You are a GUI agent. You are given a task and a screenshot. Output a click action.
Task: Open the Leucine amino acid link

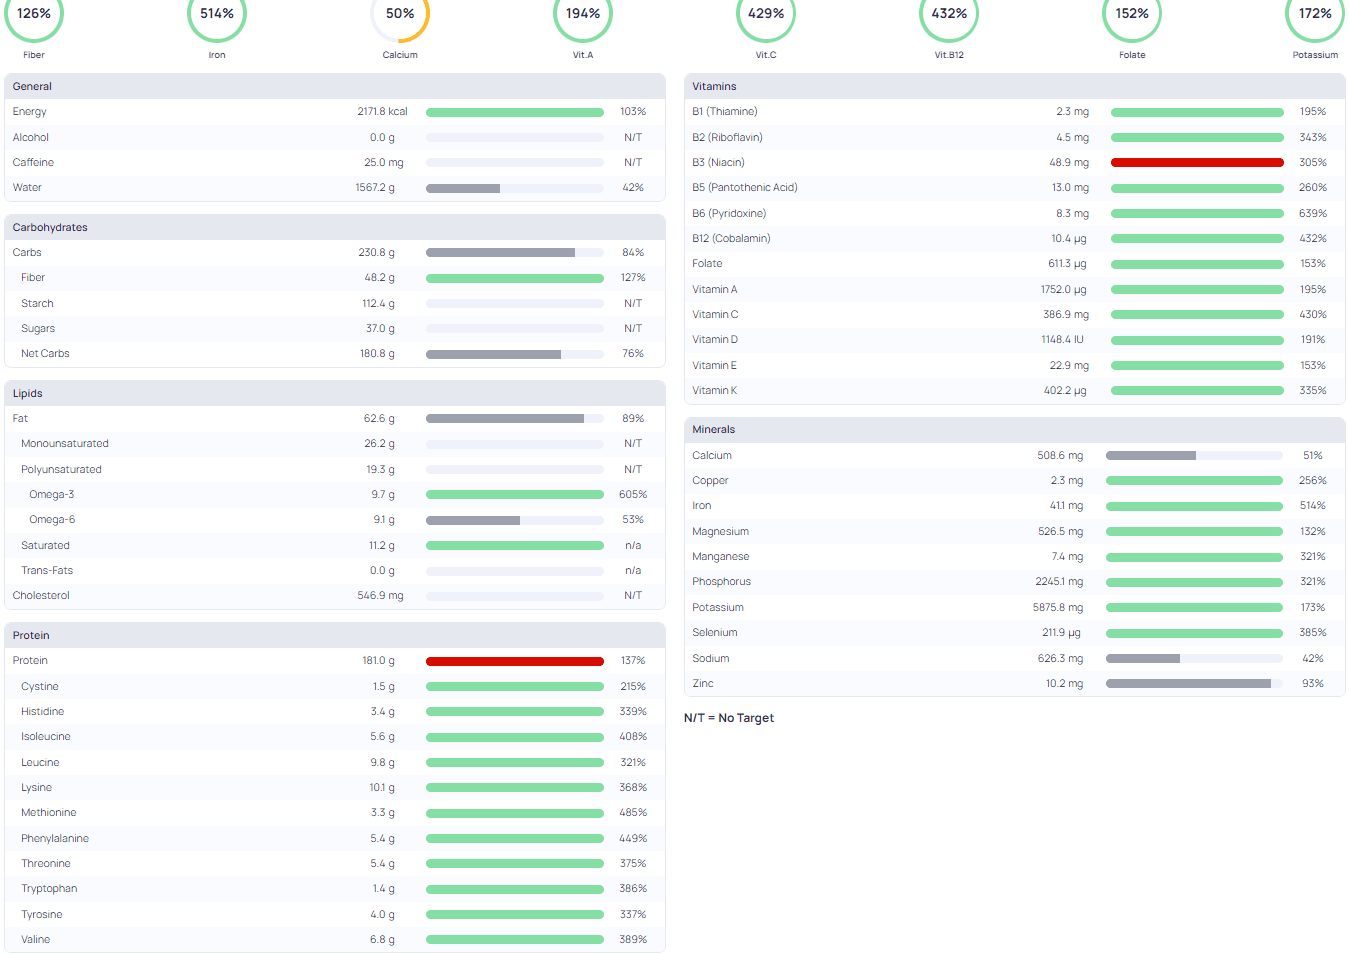click(40, 763)
